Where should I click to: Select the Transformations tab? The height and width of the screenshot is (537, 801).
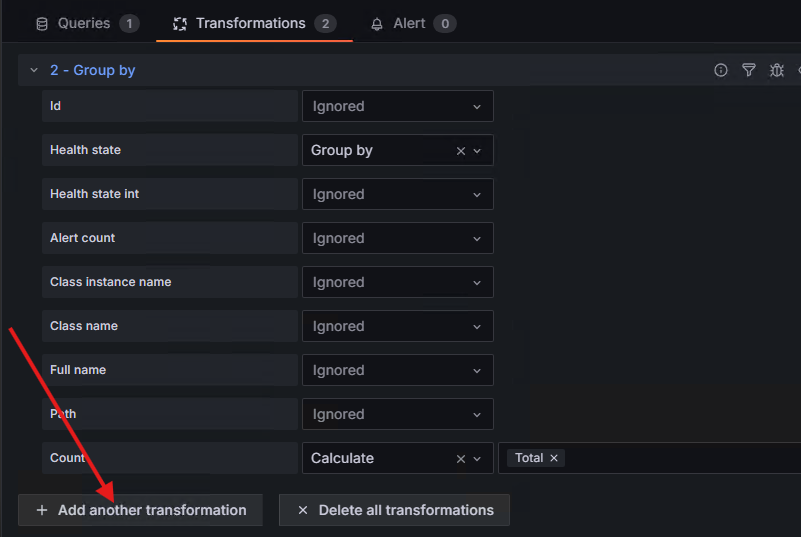click(x=254, y=23)
